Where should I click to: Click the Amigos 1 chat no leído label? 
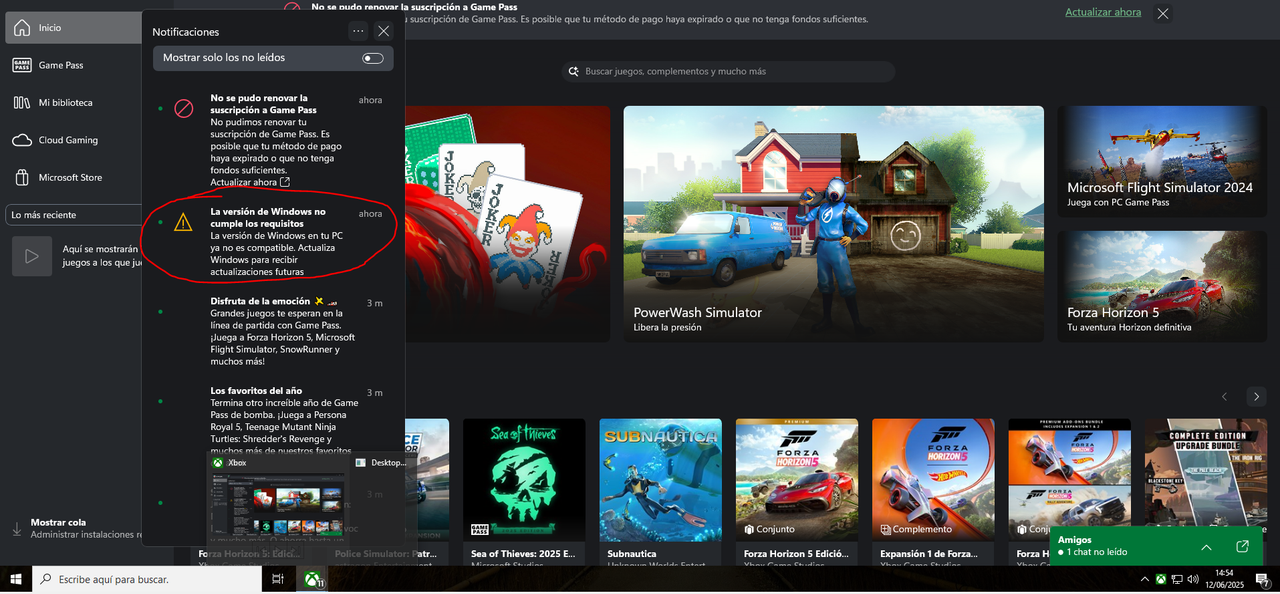click(x=1093, y=546)
